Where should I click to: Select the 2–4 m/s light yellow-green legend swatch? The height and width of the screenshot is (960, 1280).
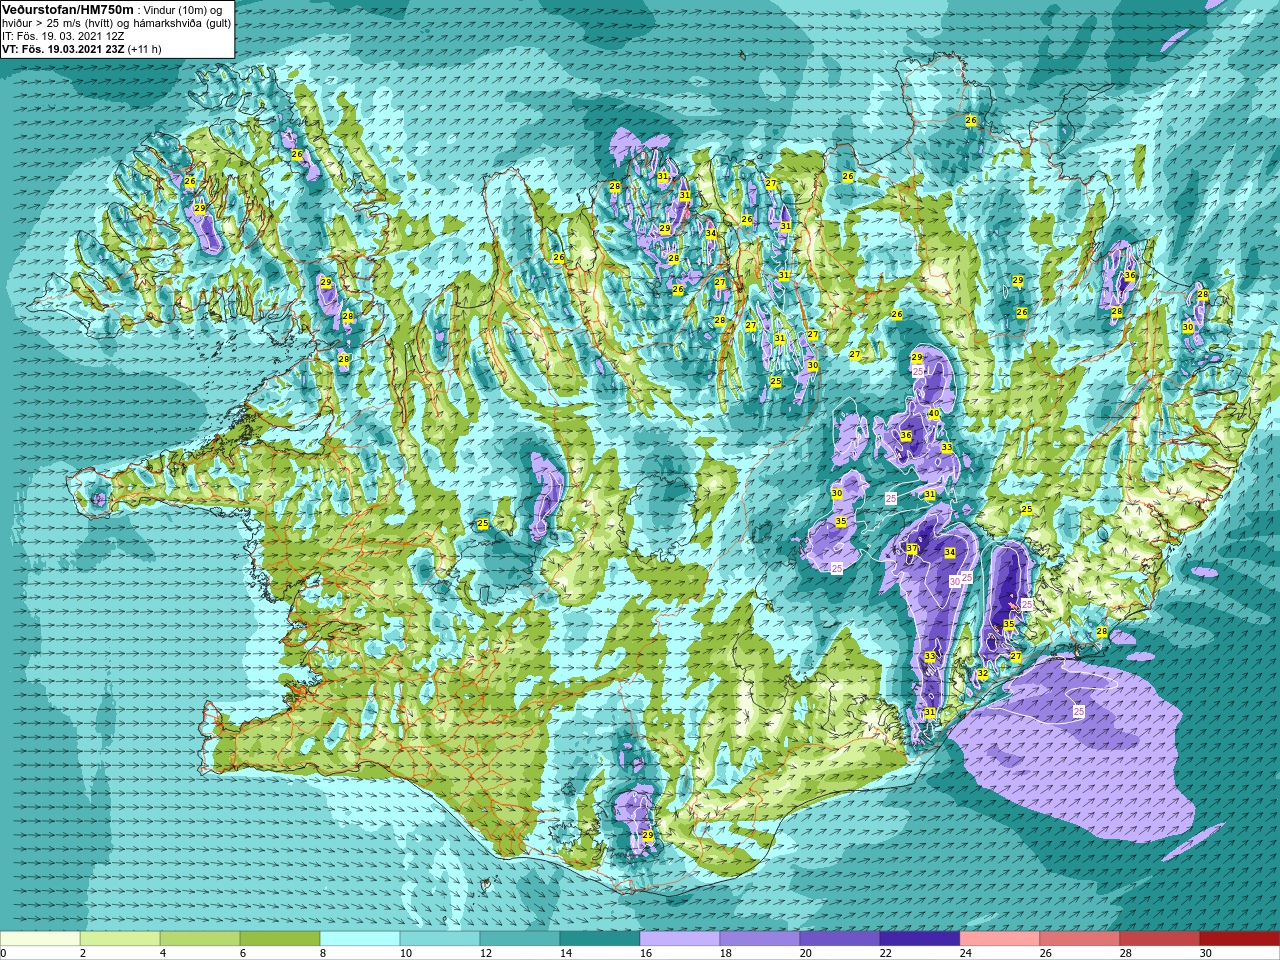point(120,939)
